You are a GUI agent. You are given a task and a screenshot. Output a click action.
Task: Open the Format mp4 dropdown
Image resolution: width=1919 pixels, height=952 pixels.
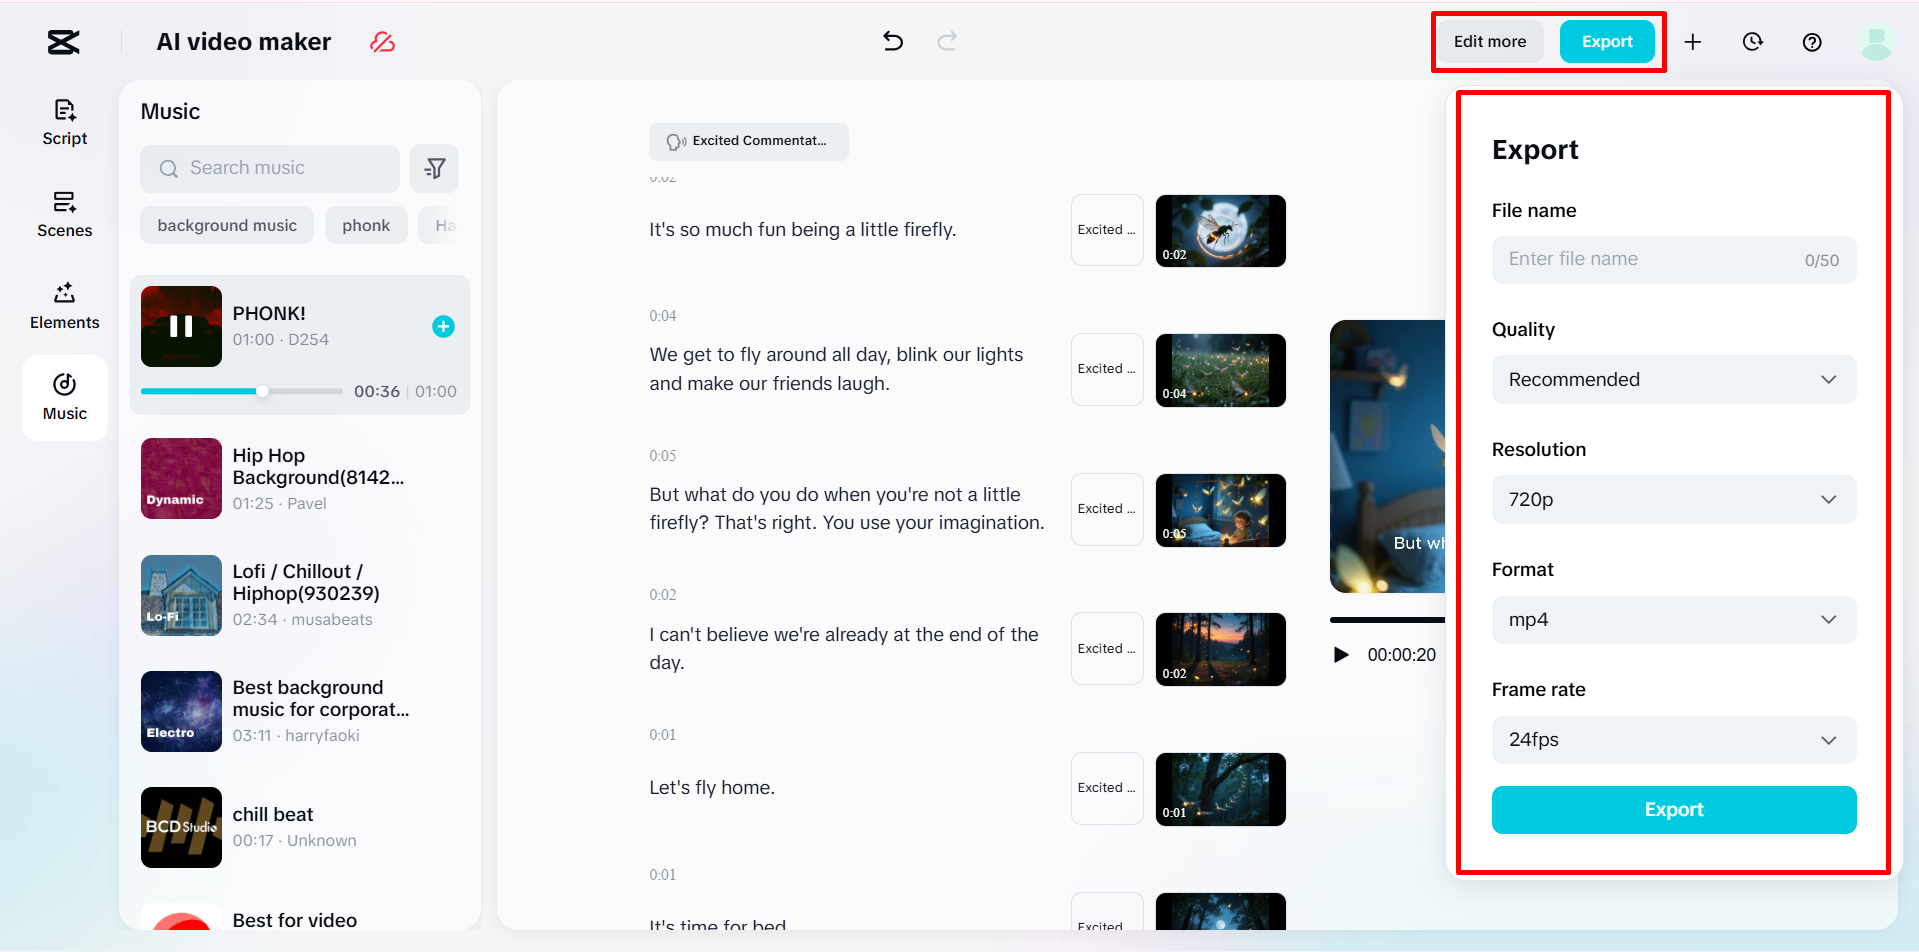coord(1674,620)
